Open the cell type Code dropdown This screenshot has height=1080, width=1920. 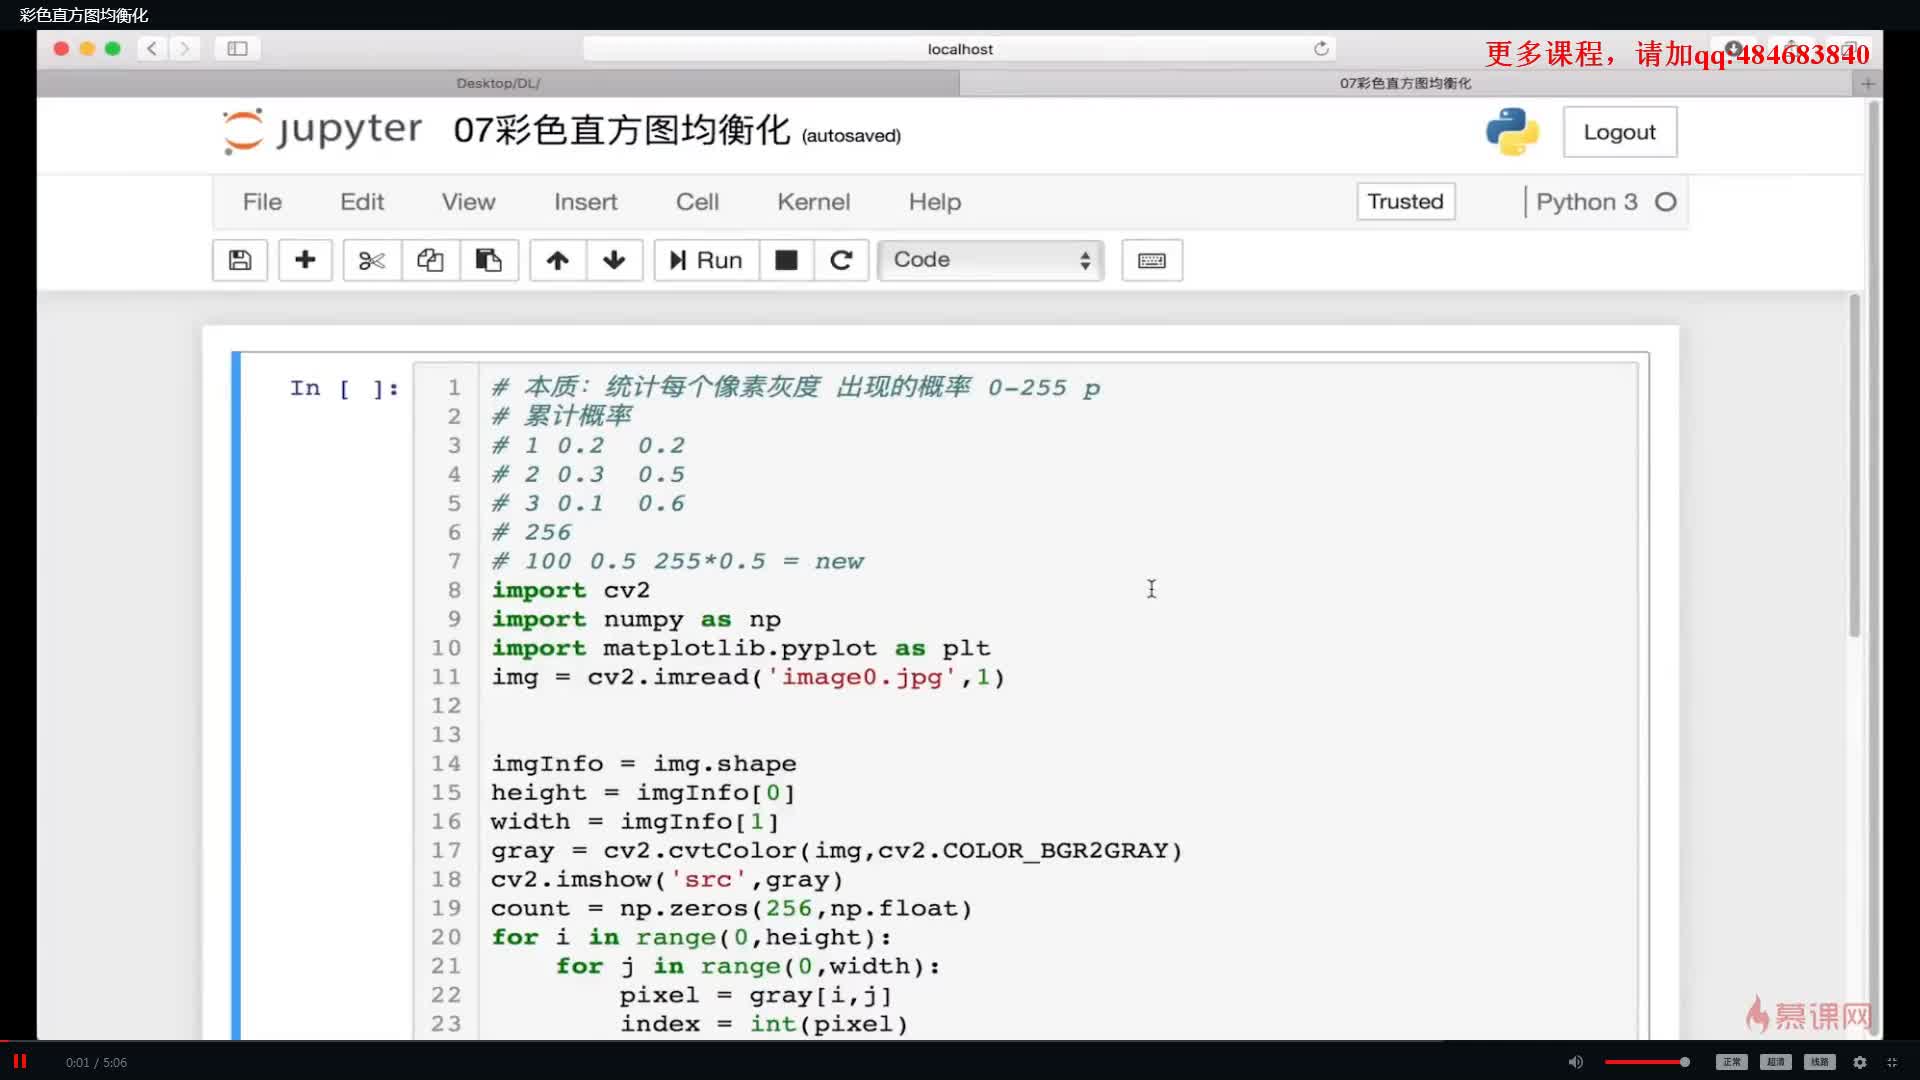[991, 260]
